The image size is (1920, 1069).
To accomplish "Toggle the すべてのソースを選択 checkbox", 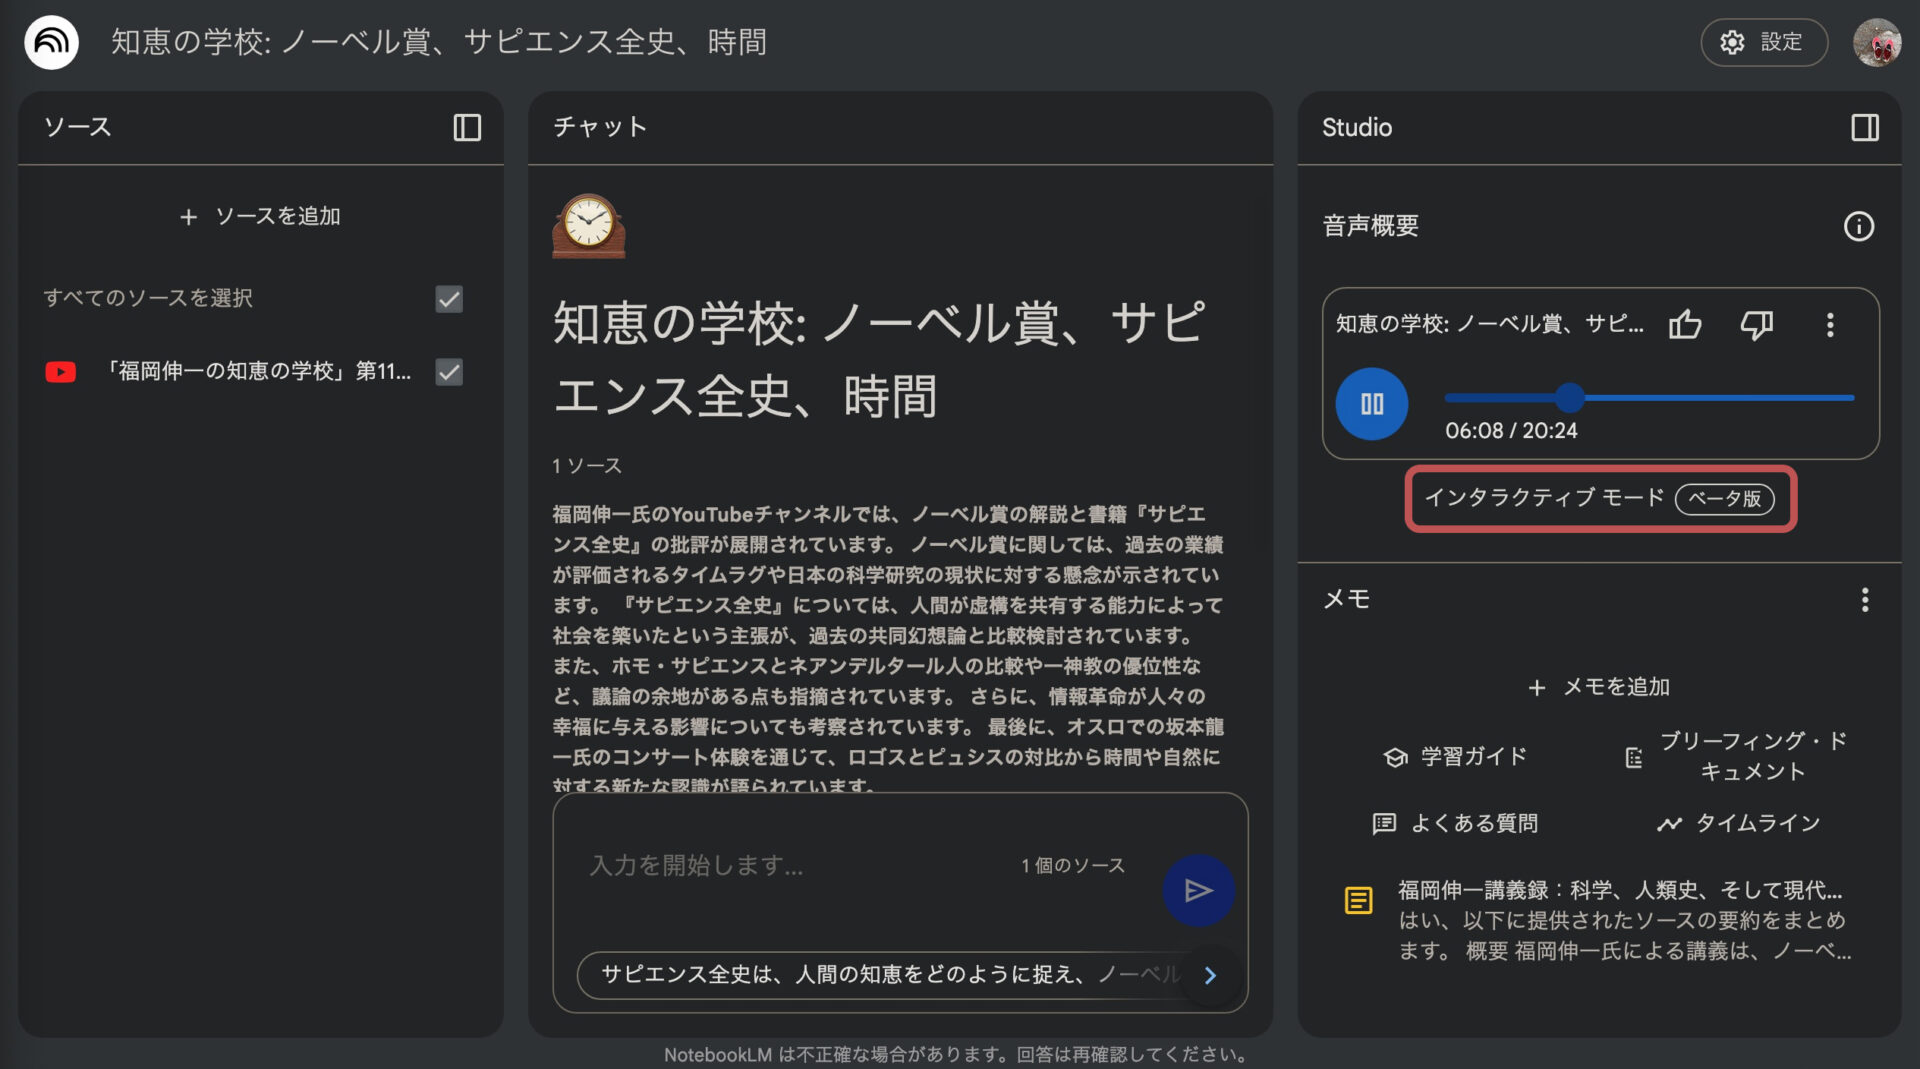I will pyautogui.click(x=449, y=299).
